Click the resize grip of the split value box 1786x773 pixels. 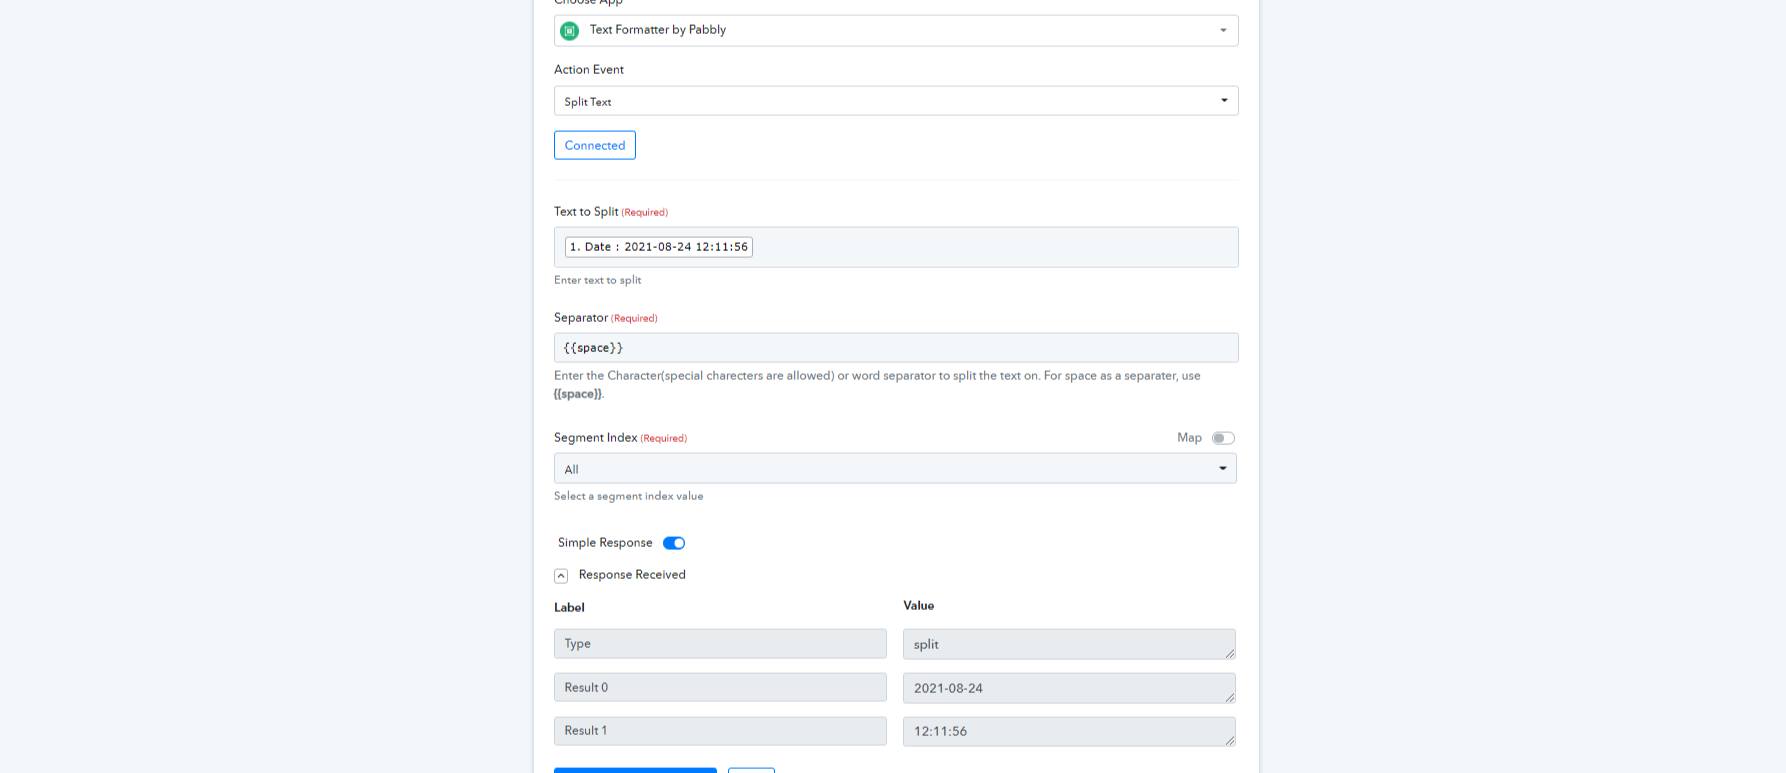pyautogui.click(x=1230, y=654)
